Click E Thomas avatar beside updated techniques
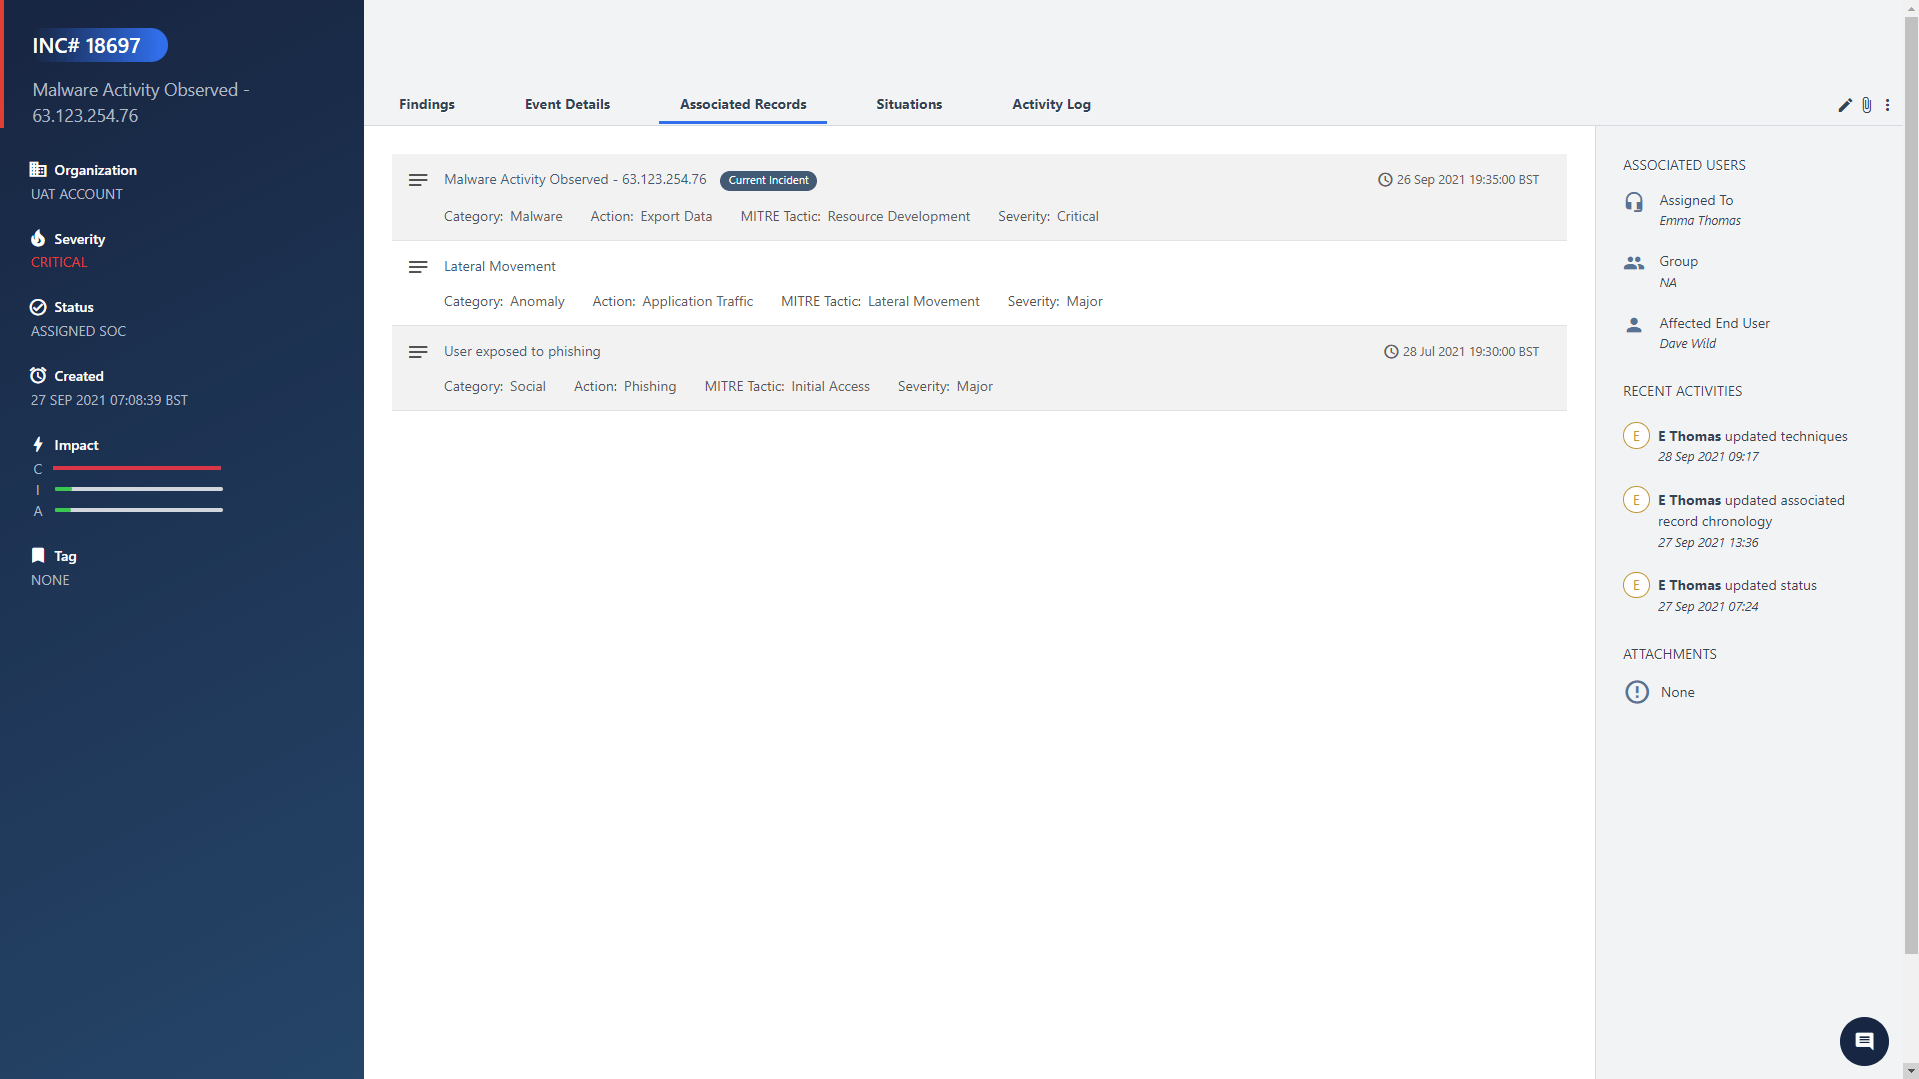 pos(1636,436)
